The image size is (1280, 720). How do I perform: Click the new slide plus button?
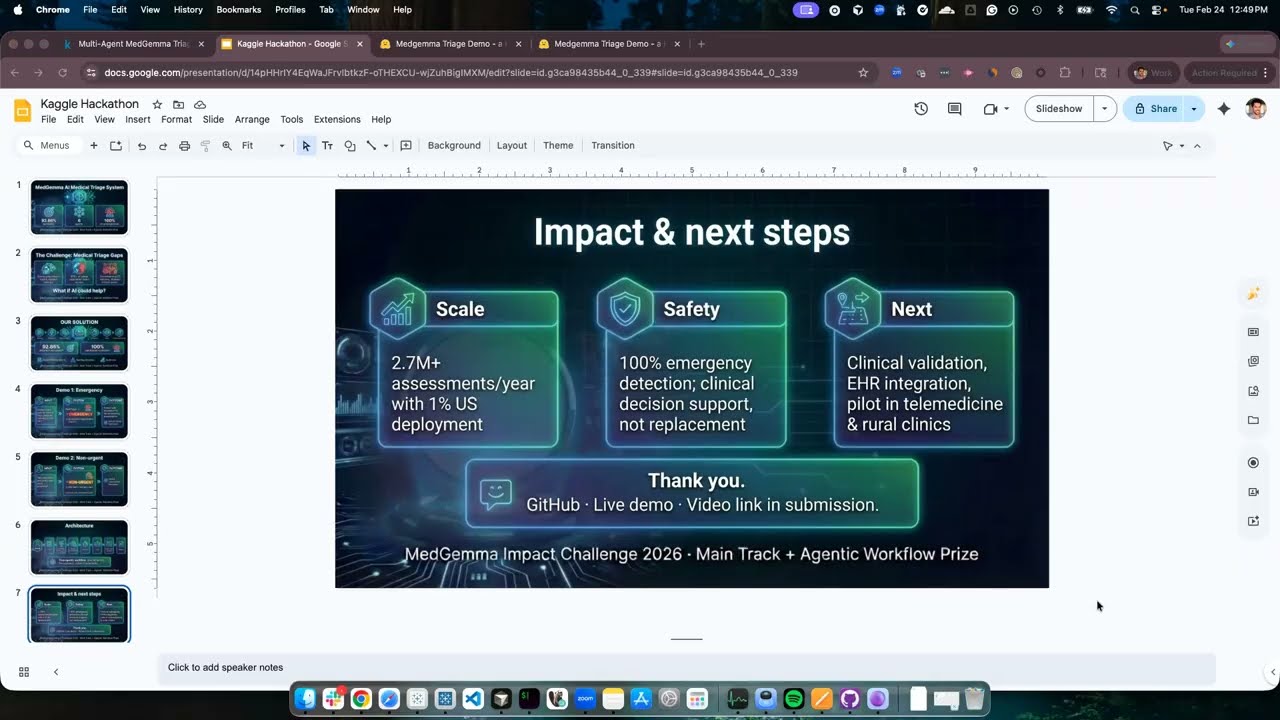click(x=94, y=145)
